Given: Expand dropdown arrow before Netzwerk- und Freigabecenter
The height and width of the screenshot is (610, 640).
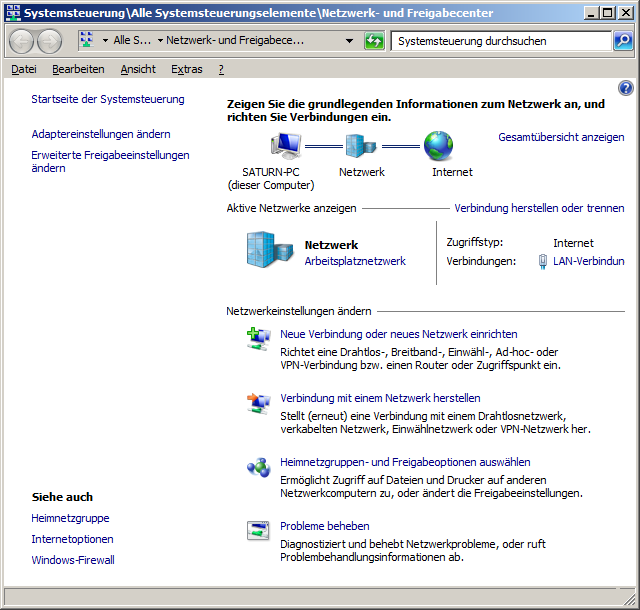Looking at the screenshot, I should (x=160, y=40).
